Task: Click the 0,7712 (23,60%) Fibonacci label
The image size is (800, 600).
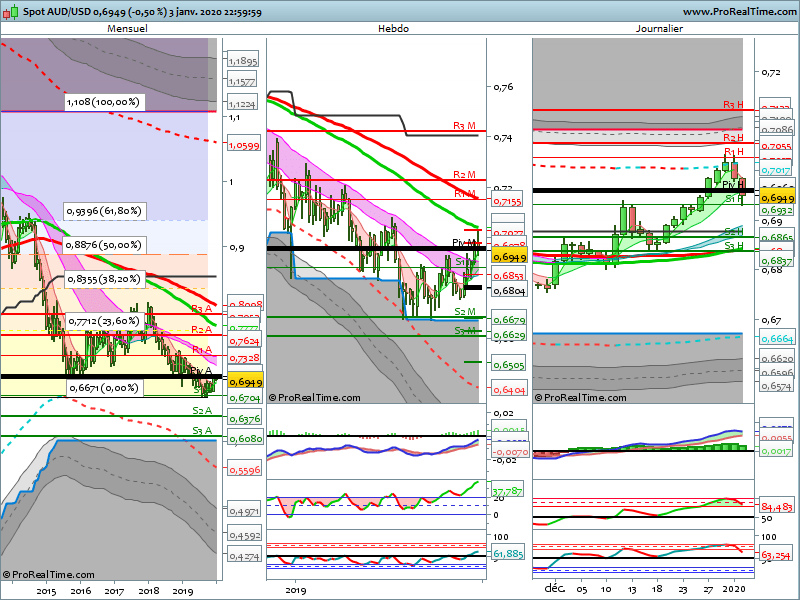Action: coord(105,321)
